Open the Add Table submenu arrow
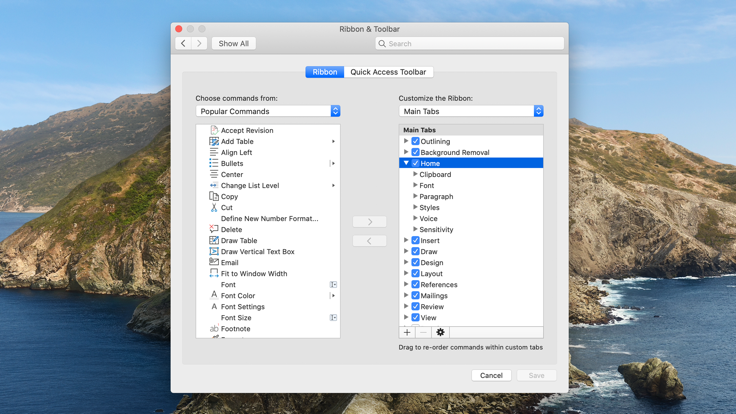This screenshot has width=736, height=414. tap(333, 141)
